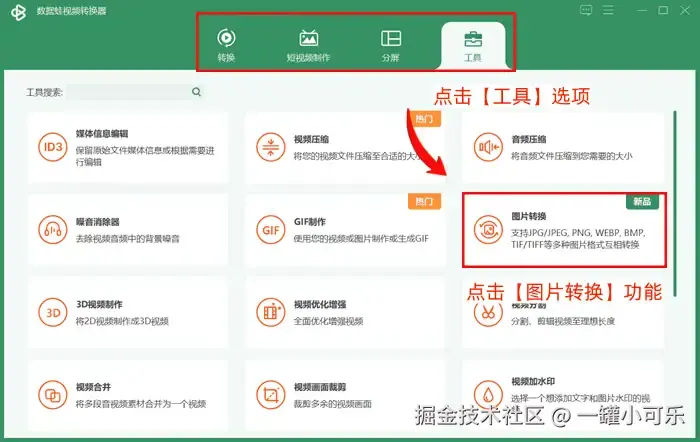Click the scissors video trimming icon
The height and width of the screenshot is (442, 700).
(x=488, y=313)
